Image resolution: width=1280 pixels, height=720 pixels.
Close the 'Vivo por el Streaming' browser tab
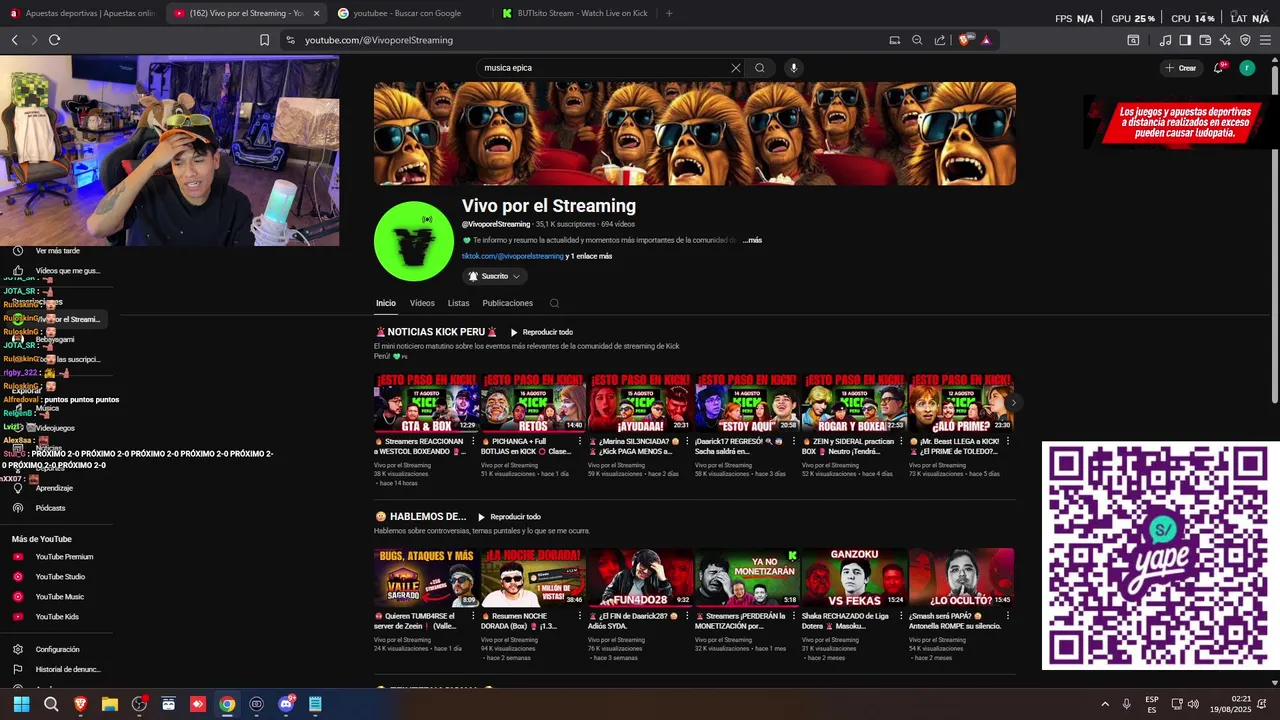tap(316, 13)
